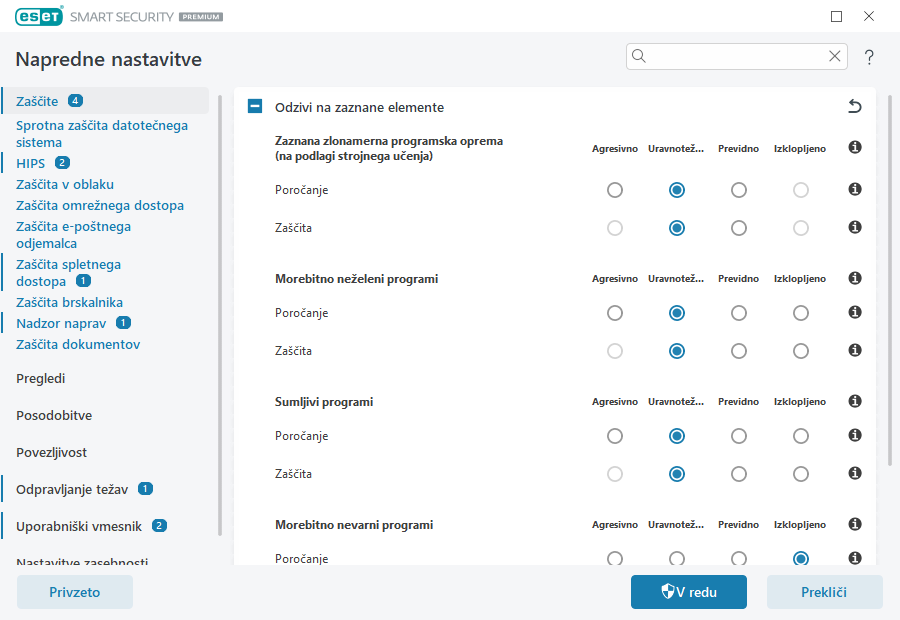Screen dimensions: 900x620
Task: Set Morebitno neželeni programi Zaščita to Previdno
Action: [739, 351]
